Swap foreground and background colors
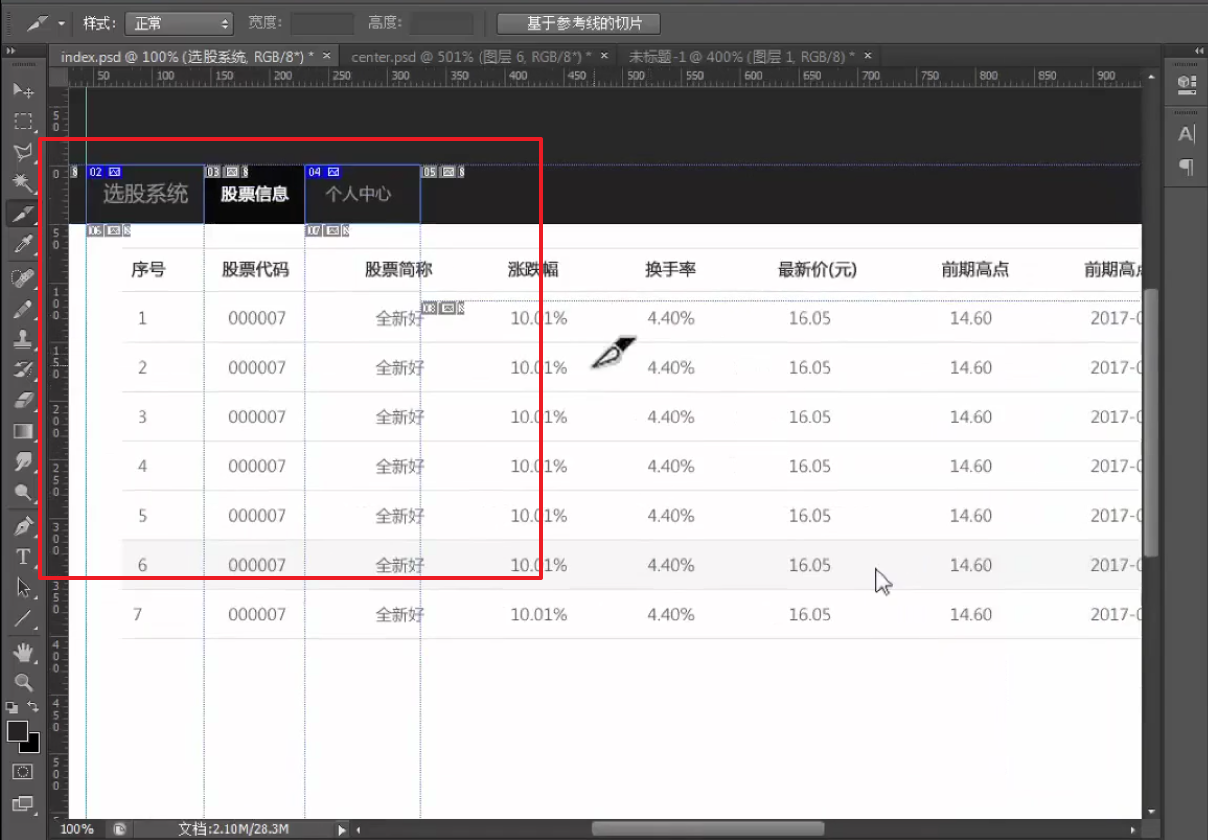 pyautogui.click(x=33, y=707)
